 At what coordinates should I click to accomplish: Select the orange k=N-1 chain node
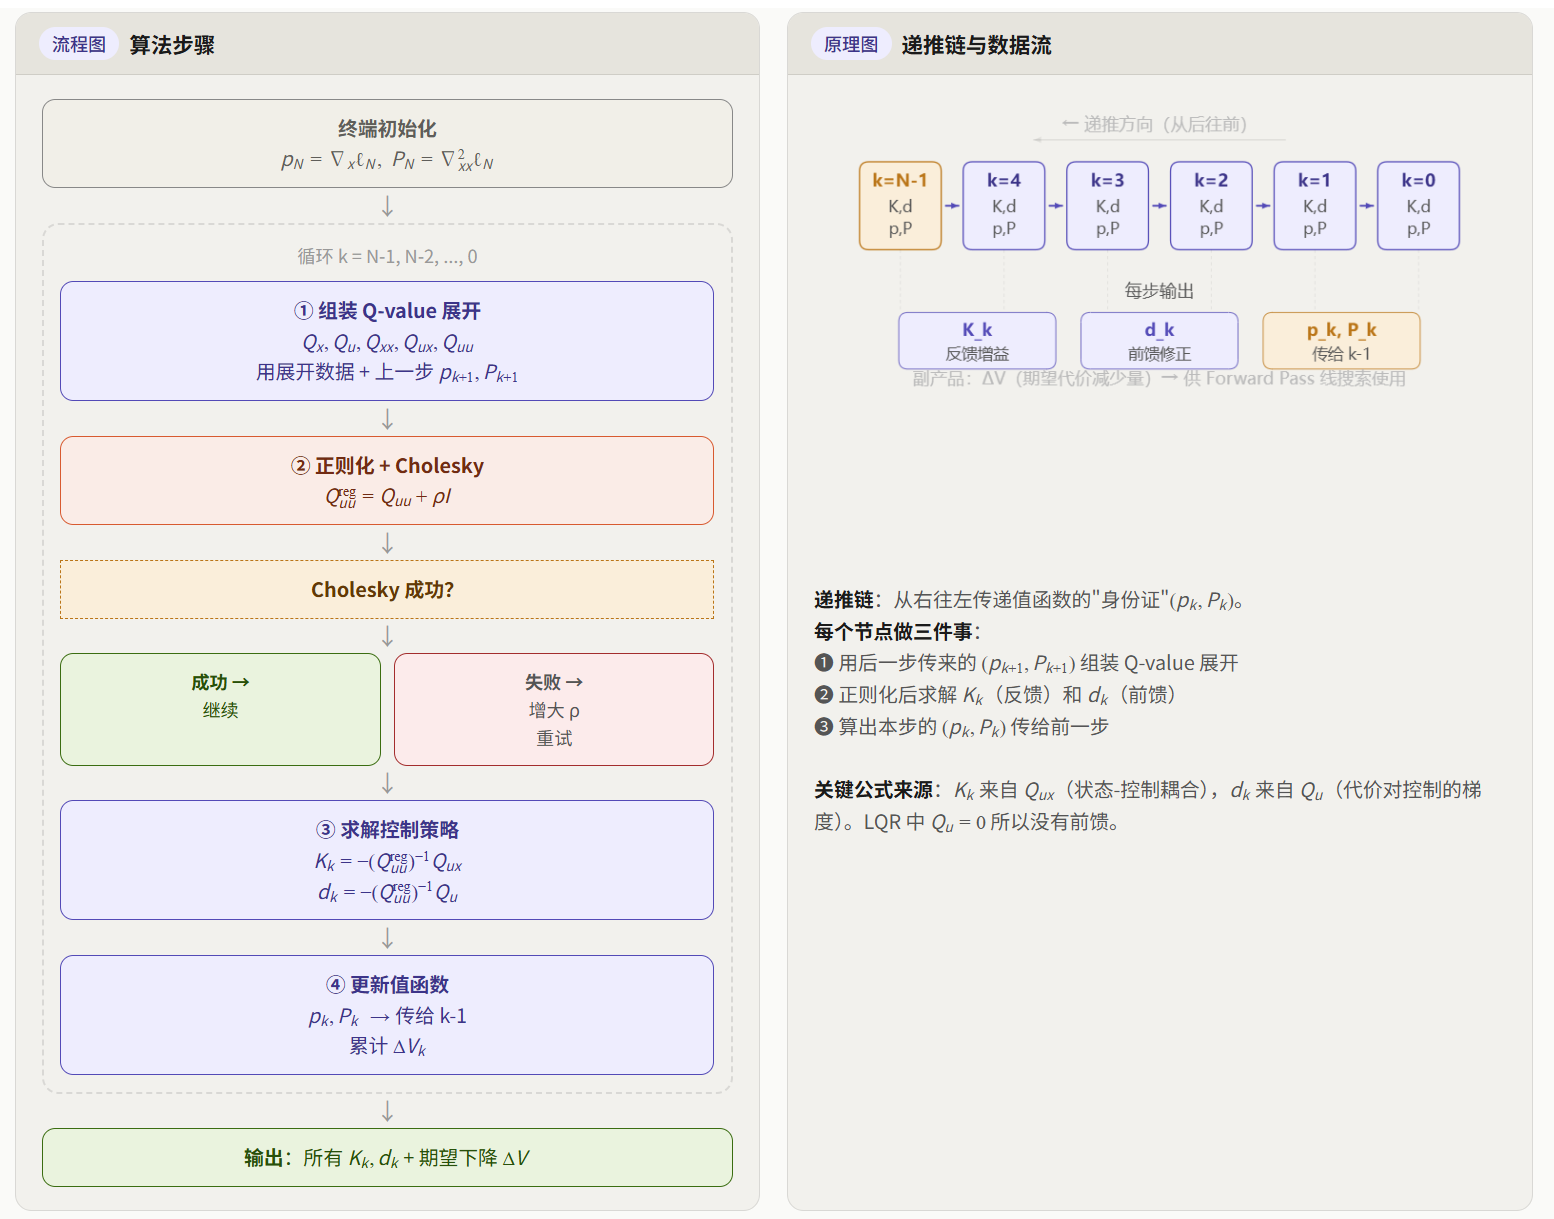tap(900, 205)
